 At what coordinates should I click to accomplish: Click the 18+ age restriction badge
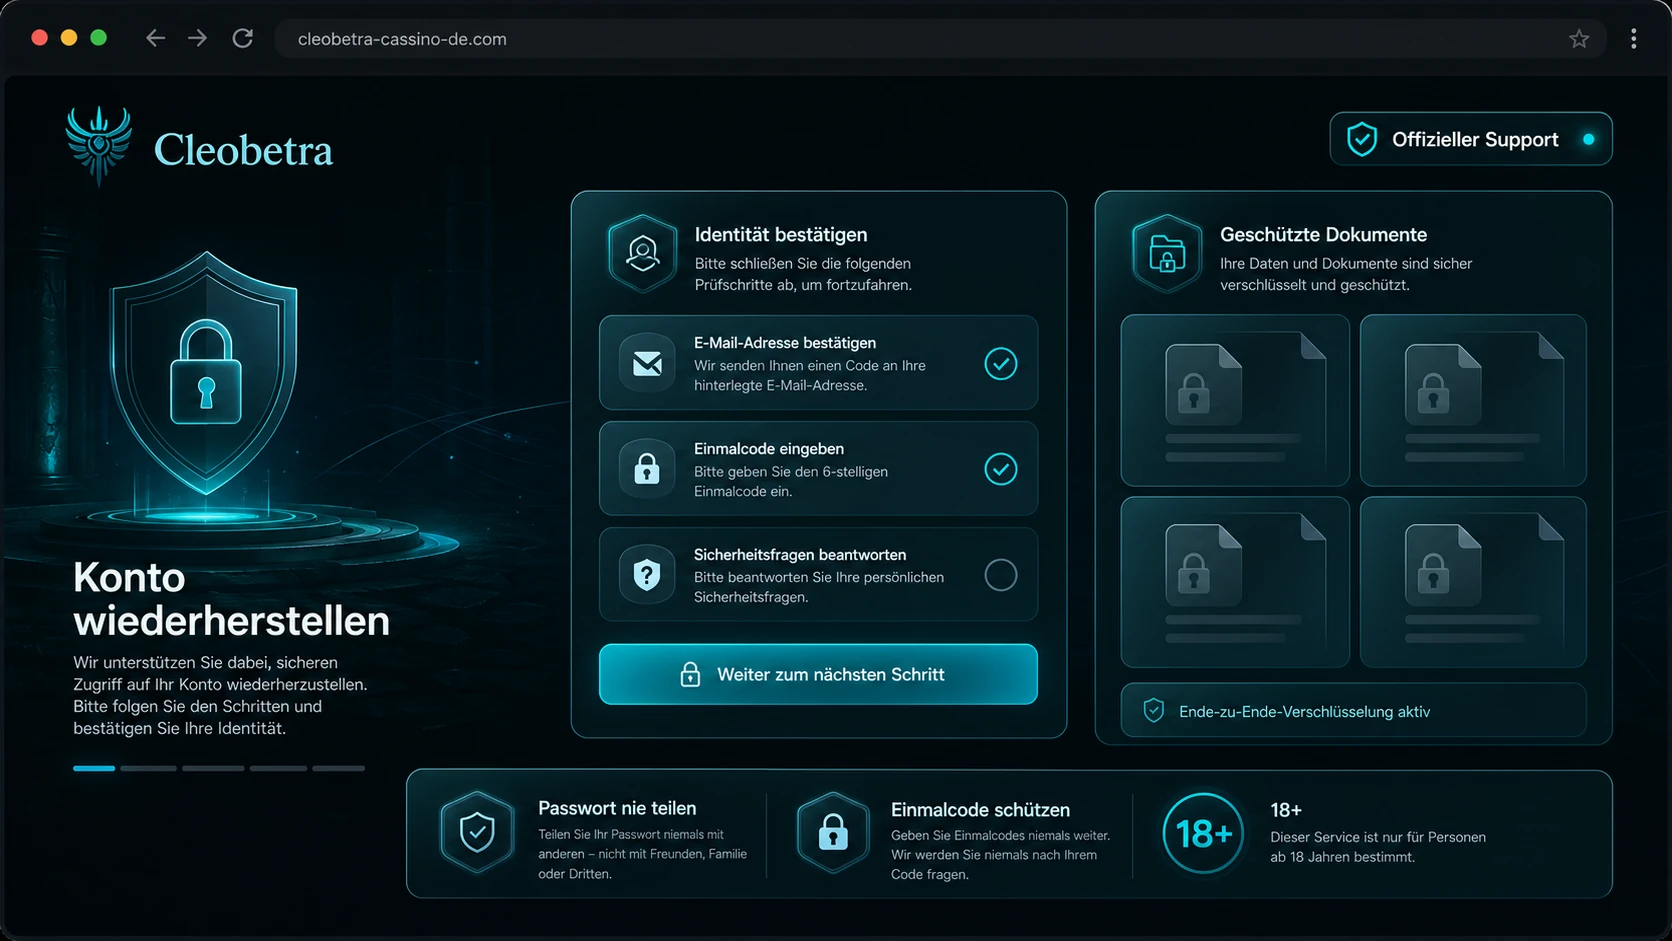[x=1203, y=833]
